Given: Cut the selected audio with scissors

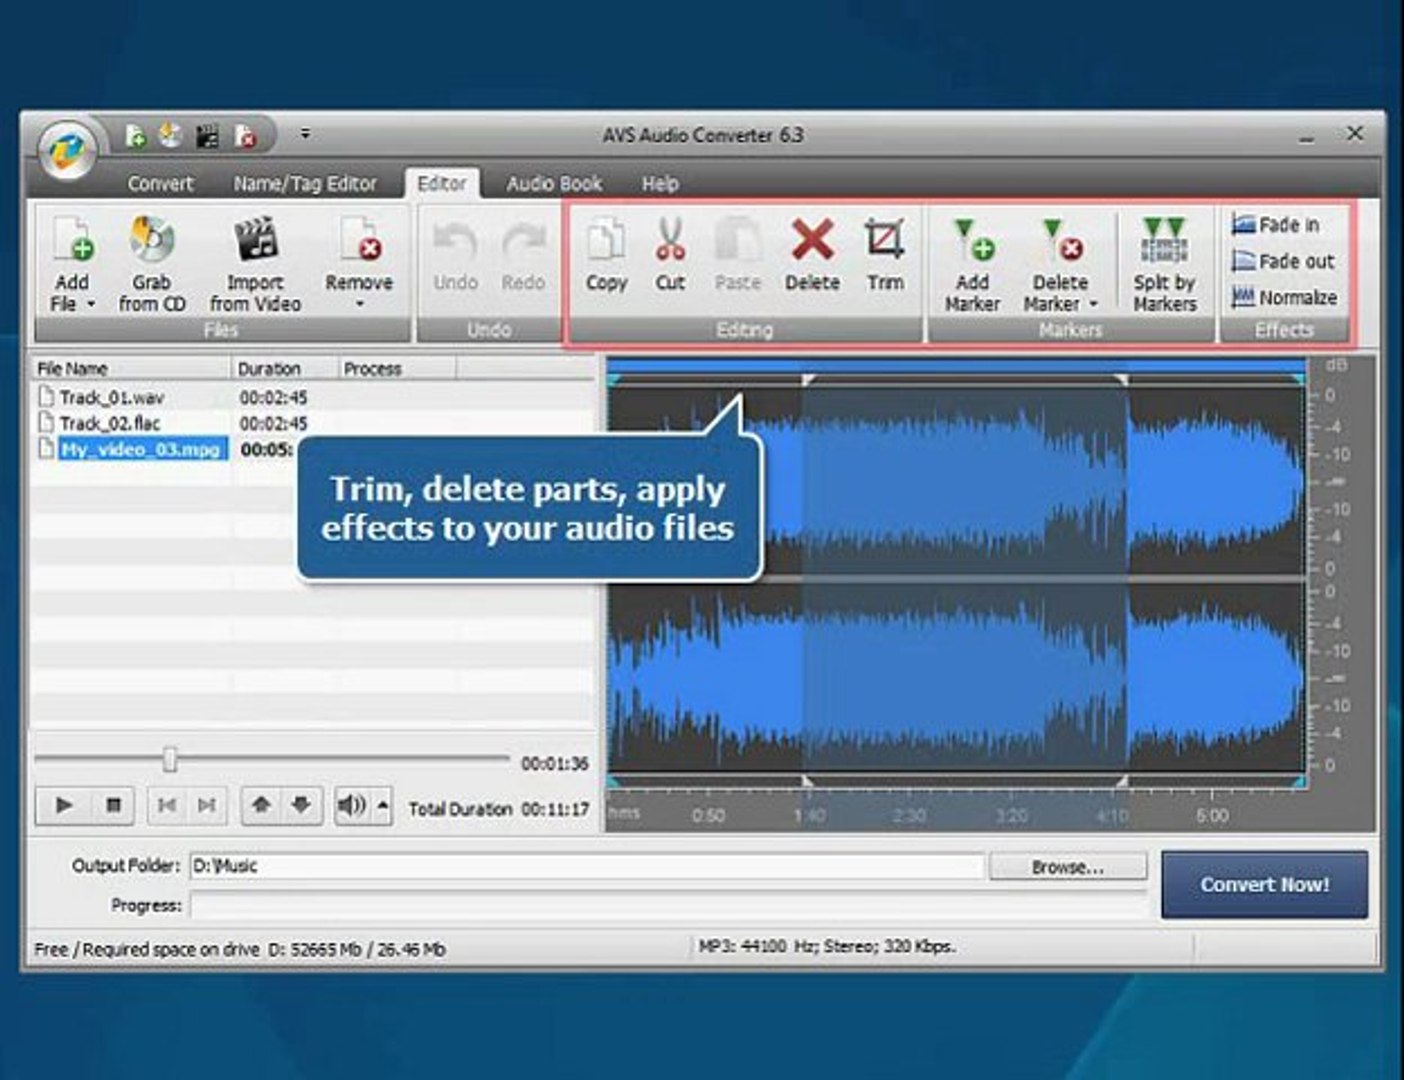Looking at the screenshot, I should coord(670,256).
